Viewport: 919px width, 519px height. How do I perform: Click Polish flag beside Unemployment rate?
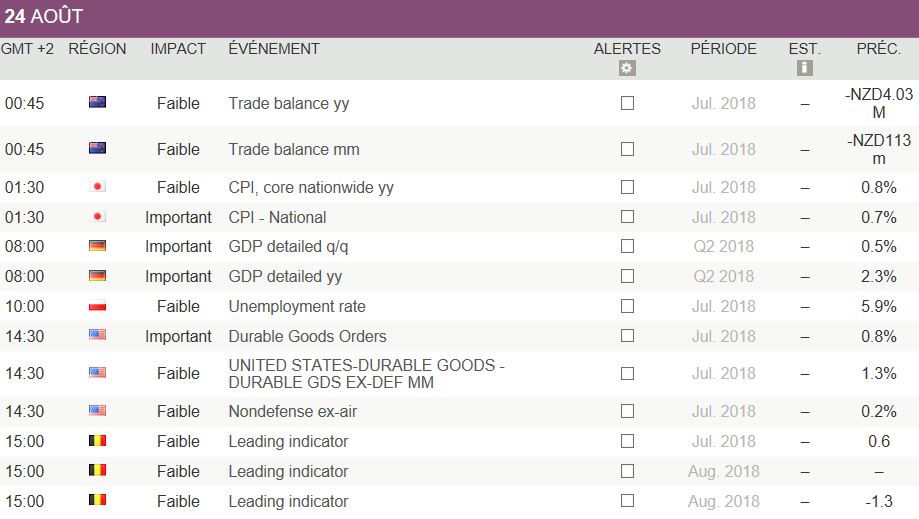[x=98, y=306]
